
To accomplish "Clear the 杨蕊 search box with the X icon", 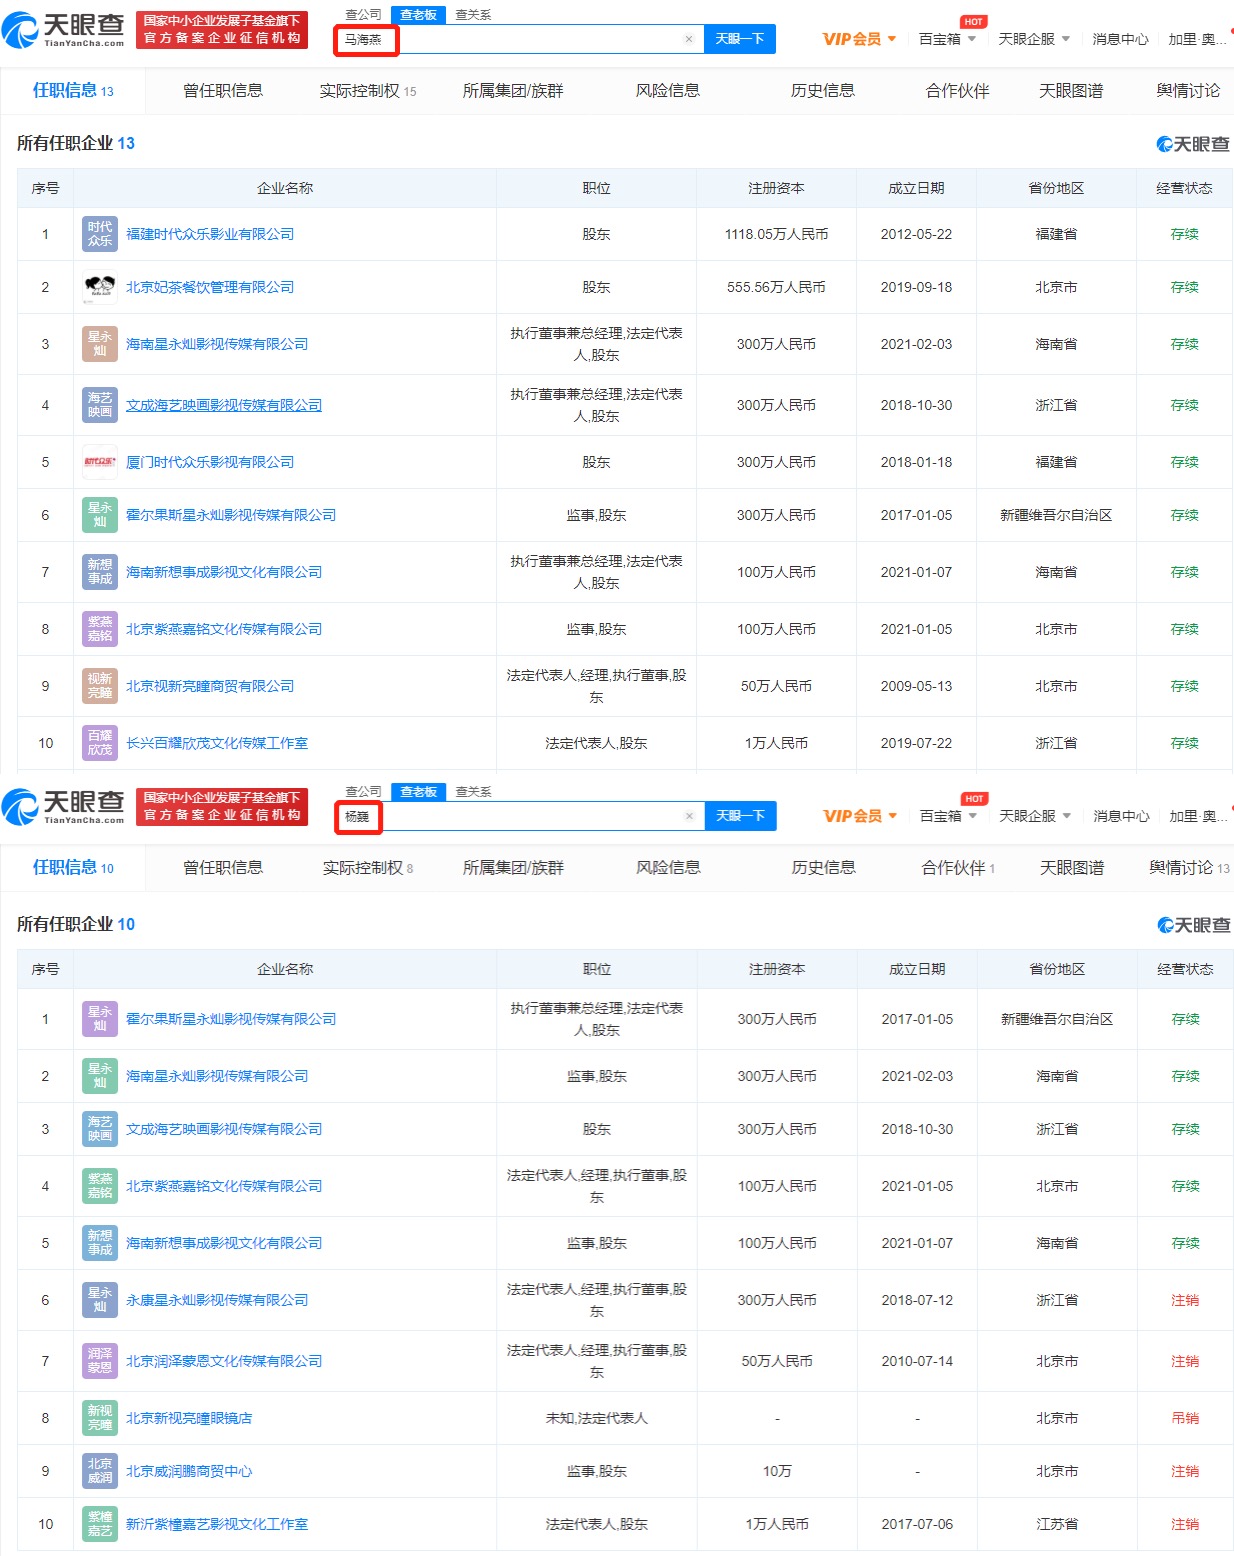I will tap(688, 816).
